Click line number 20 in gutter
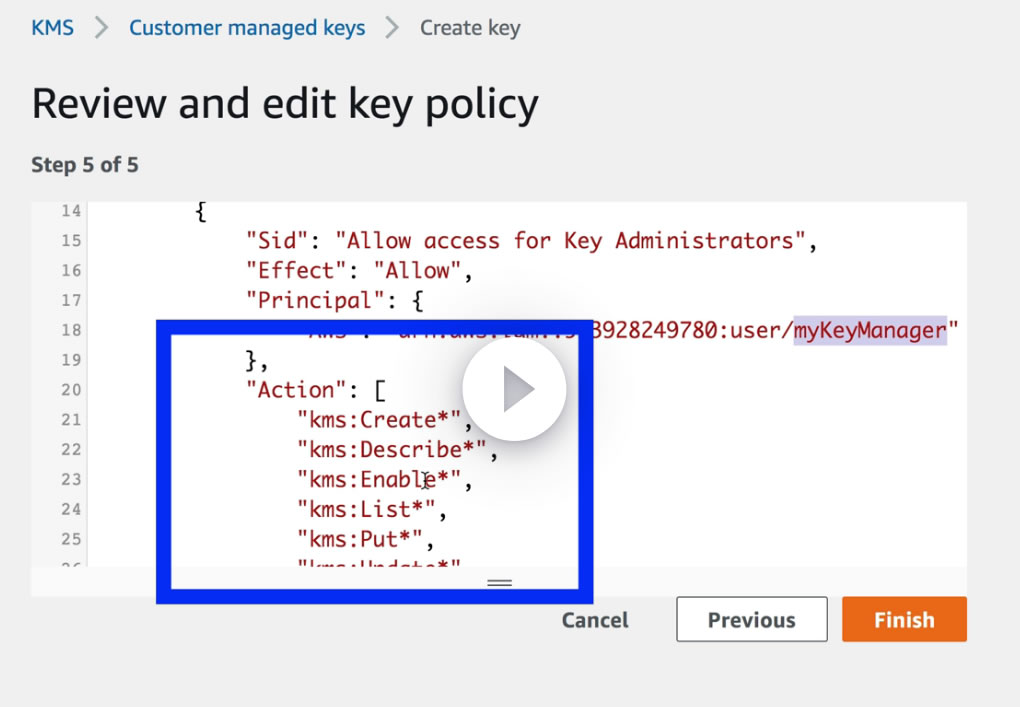The height and width of the screenshot is (707, 1020). coord(72,390)
